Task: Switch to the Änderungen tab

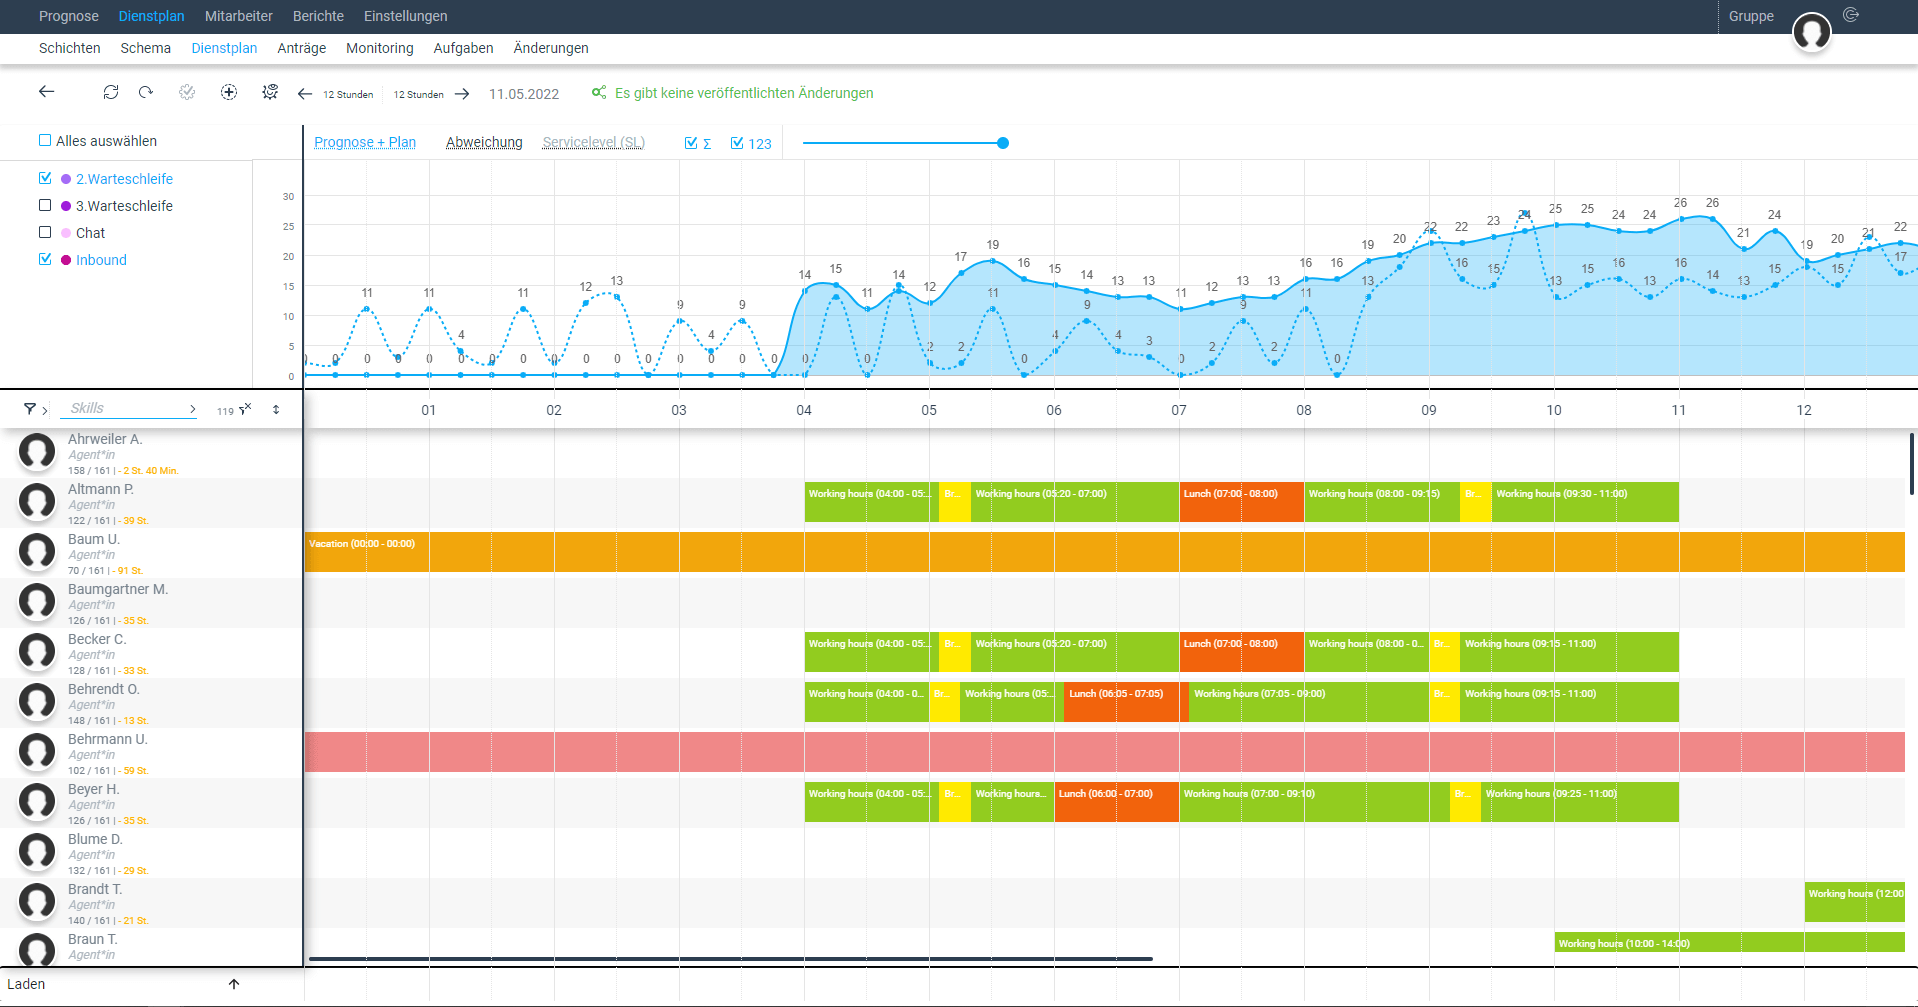Action: 551,48
